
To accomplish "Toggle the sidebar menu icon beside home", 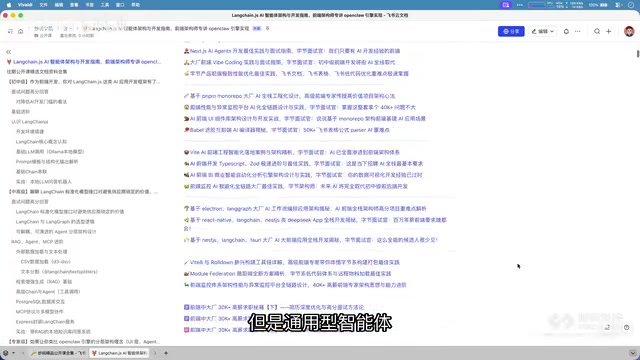I will (10, 31).
